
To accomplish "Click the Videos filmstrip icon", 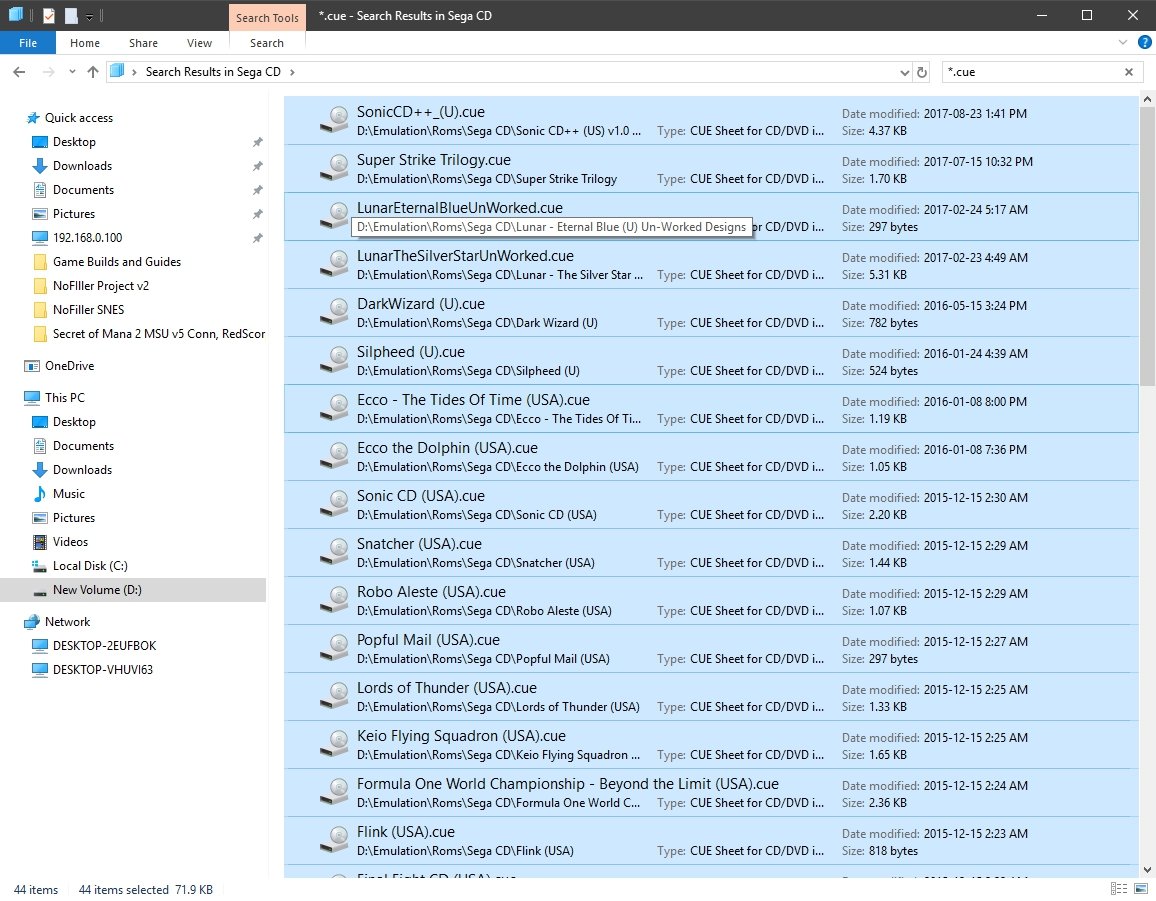I will click(40, 542).
